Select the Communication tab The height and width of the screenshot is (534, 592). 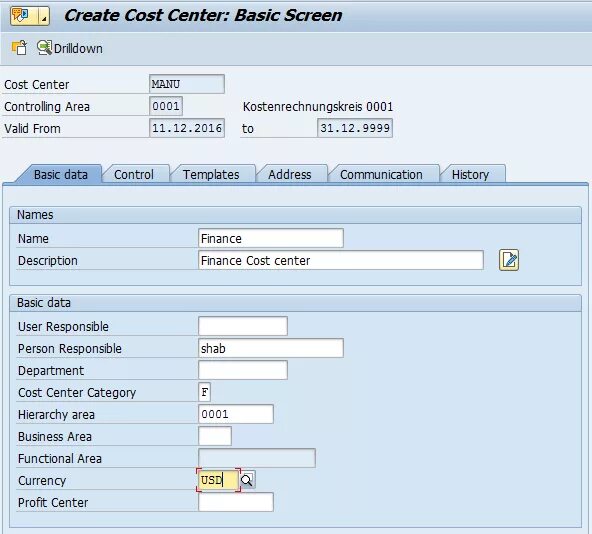[x=381, y=174]
